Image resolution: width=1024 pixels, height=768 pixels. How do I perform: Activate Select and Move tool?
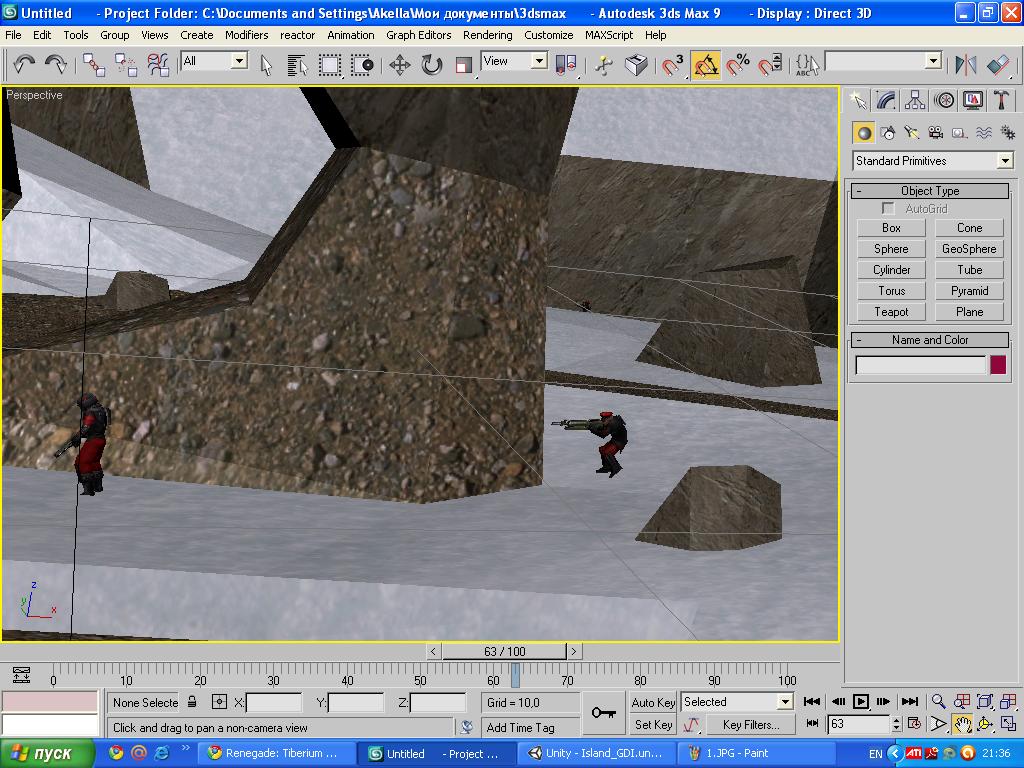(x=400, y=65)
